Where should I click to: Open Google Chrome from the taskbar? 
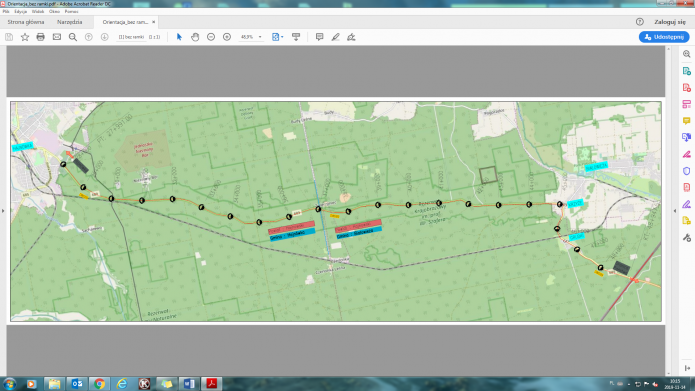(x=99, y=383)
